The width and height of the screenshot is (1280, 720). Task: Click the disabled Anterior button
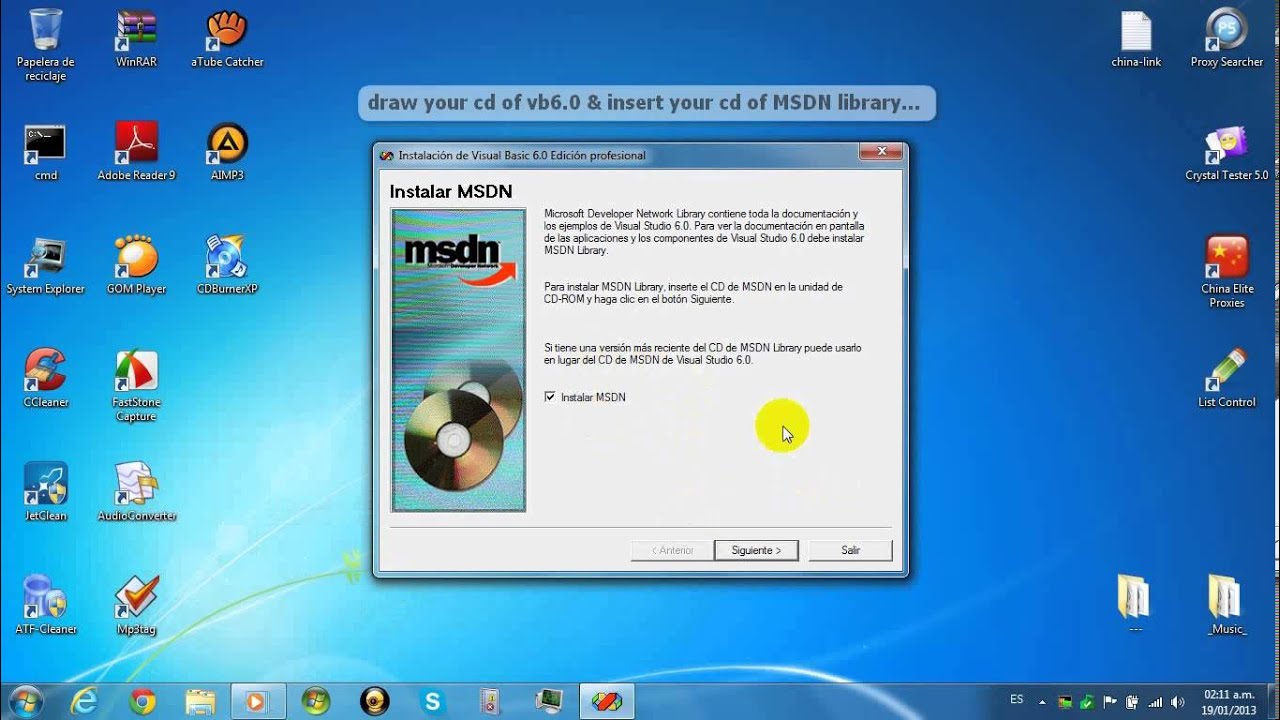pos(672,550)
